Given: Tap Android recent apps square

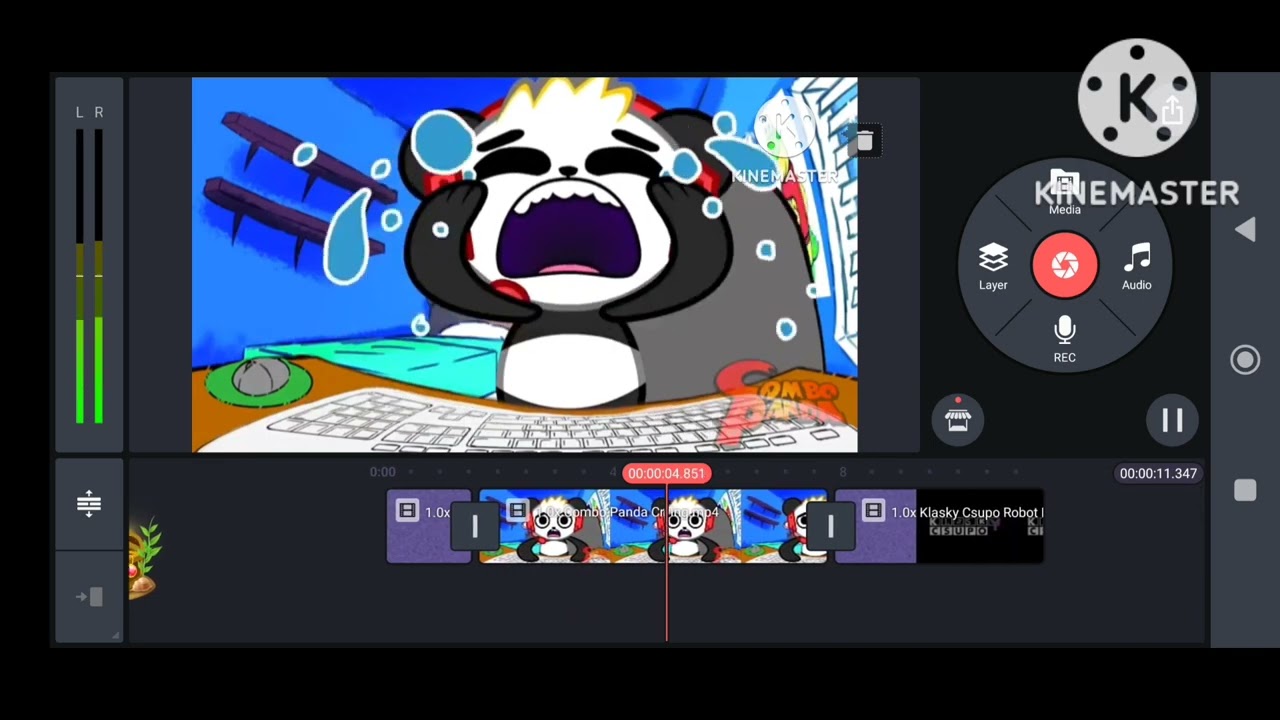Looking at the screenshot, I should coord(1245,490).
